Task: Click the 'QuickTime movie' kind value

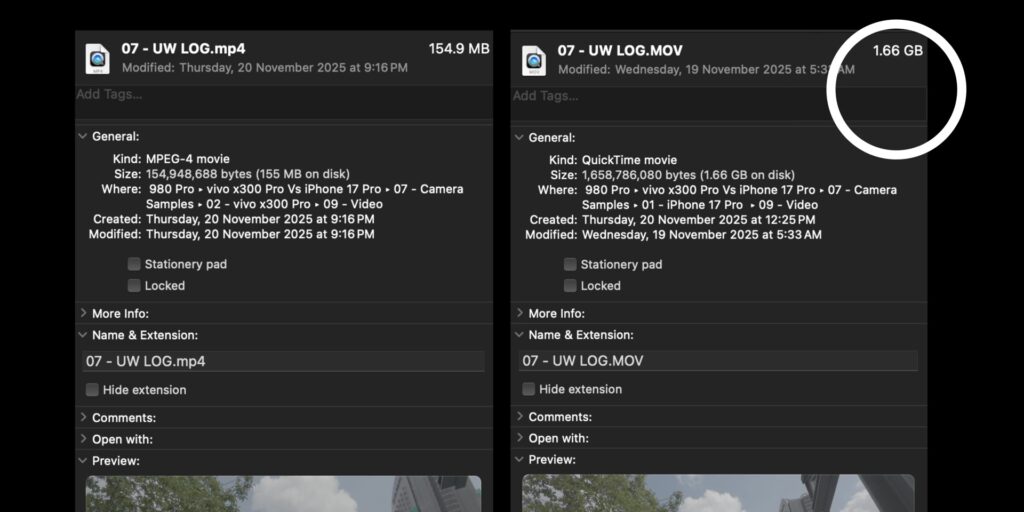Action: 630,160
